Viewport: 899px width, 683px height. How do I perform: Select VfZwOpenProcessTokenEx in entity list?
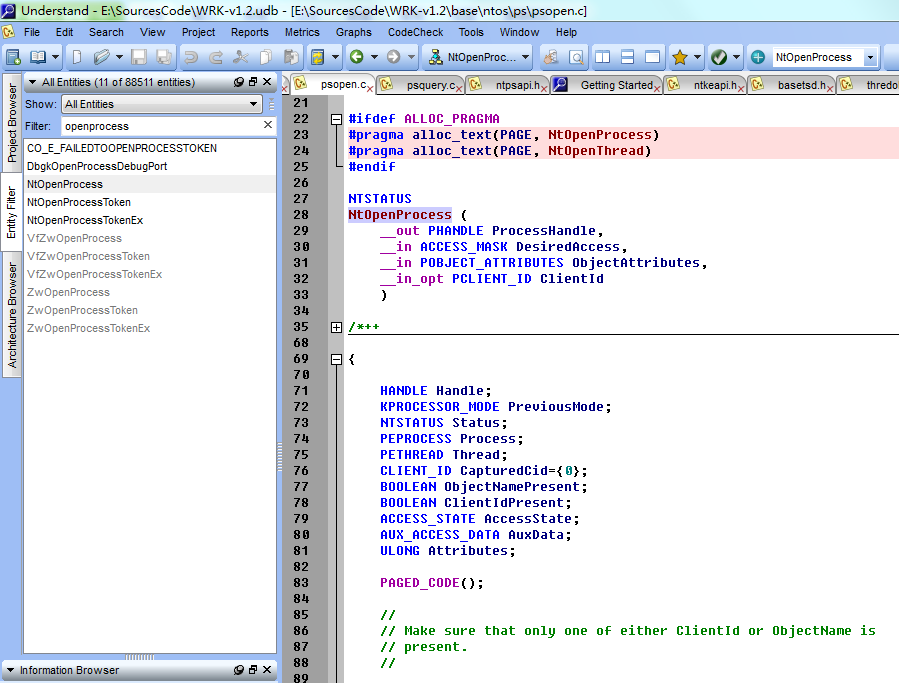[x=94, y=274]
